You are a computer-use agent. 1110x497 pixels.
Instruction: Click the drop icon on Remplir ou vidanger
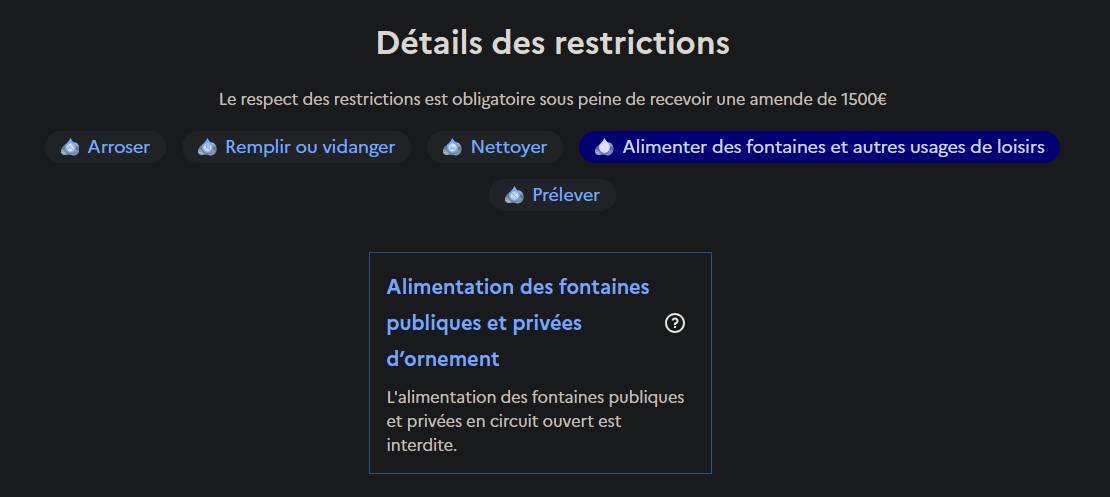coord(207,147)
